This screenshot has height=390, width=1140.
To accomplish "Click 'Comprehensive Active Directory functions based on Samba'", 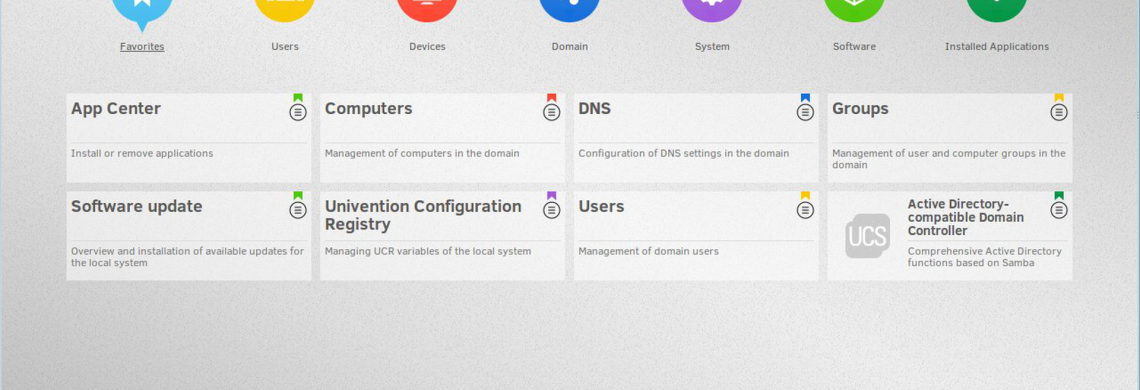I will pyautogui.click(x=984, y=257).
